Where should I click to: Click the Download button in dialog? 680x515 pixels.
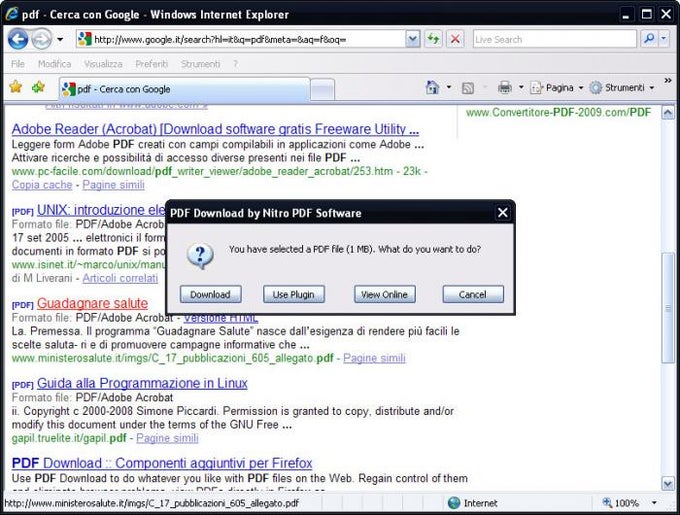click(210, 294)
